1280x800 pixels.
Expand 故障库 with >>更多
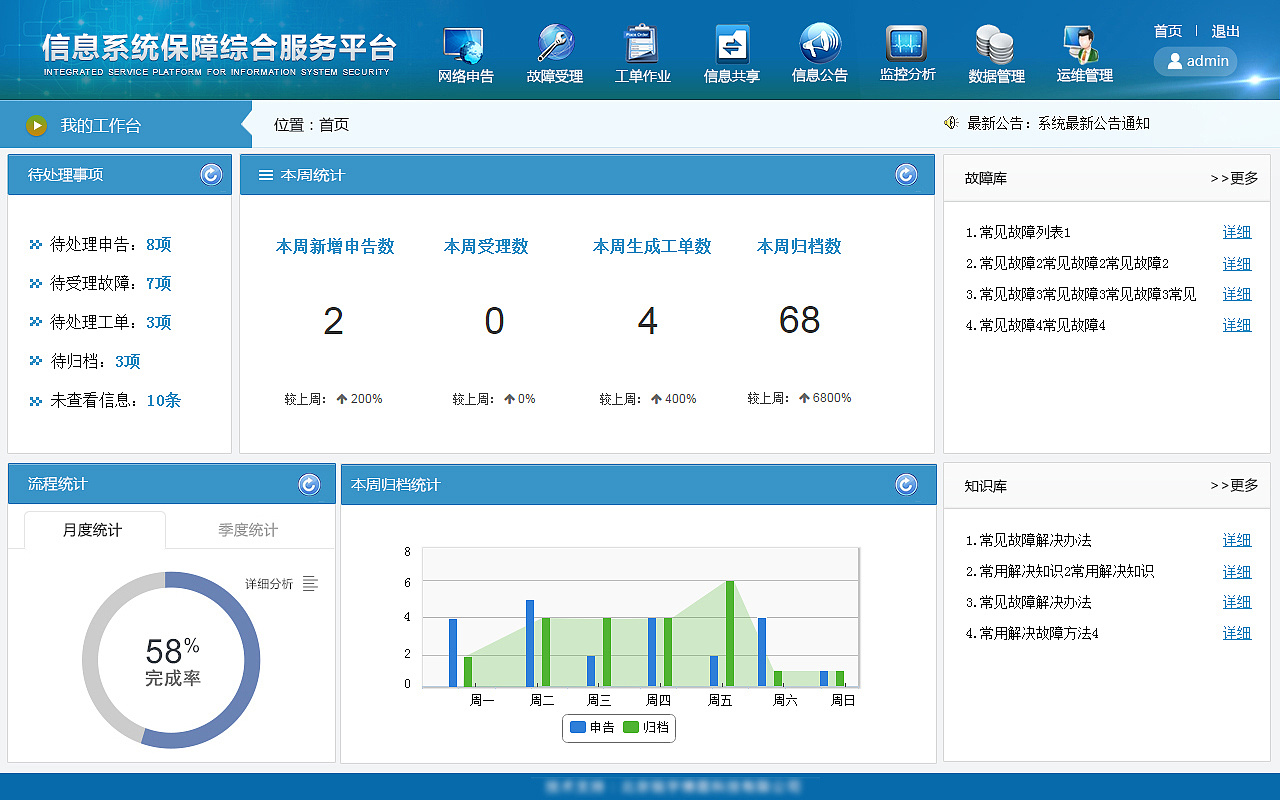1234,178
